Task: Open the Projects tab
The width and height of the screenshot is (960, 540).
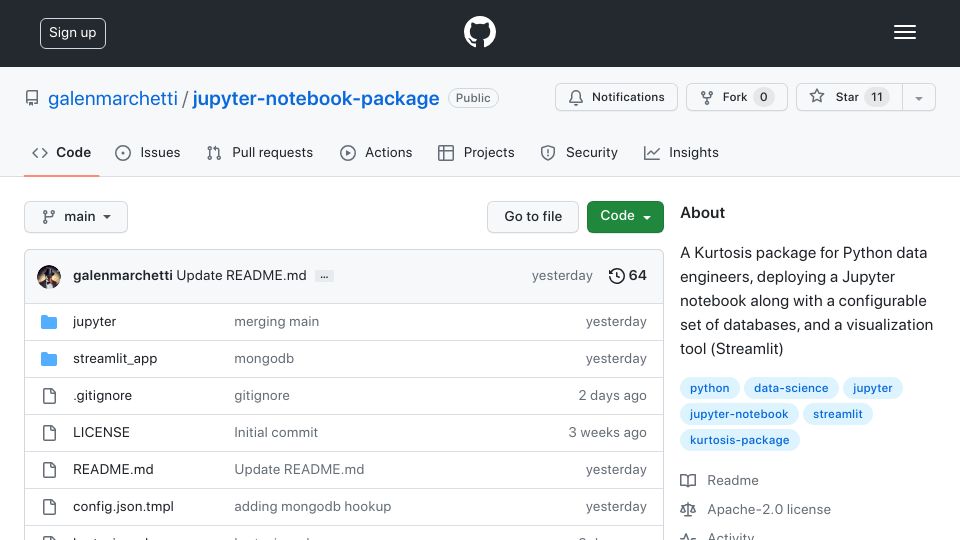Action: tap(476, 152)
